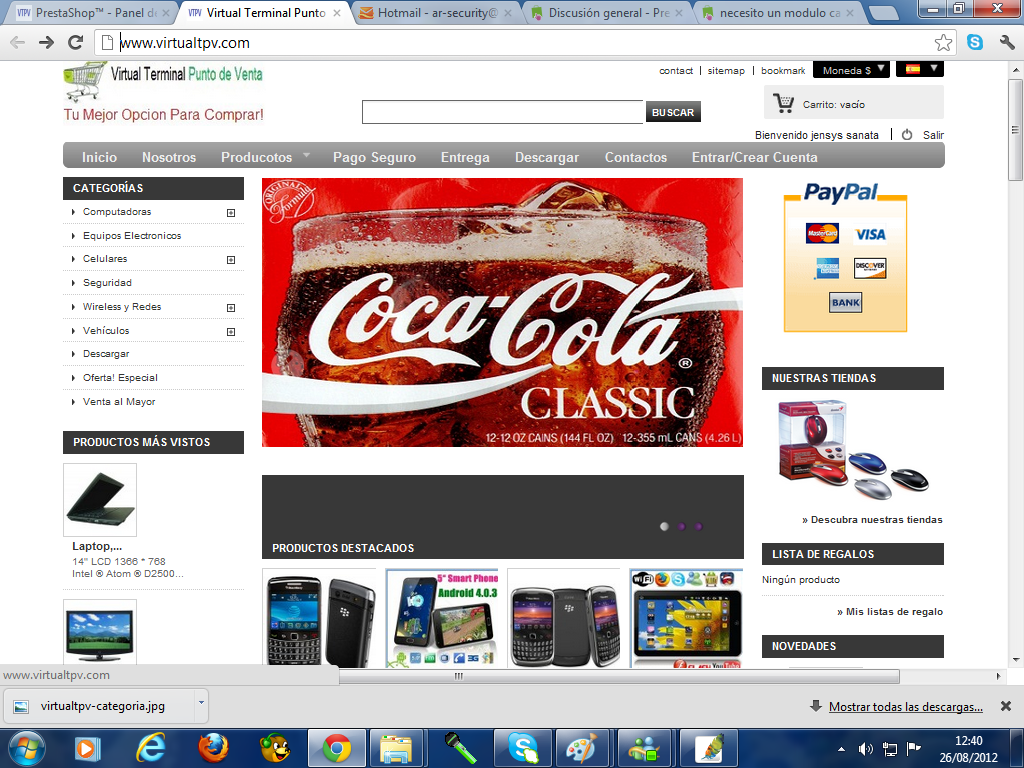The width and height of the screenshot is (1024, 768).
Task: Expand the Computadoras category
Action: click(231, 213)
